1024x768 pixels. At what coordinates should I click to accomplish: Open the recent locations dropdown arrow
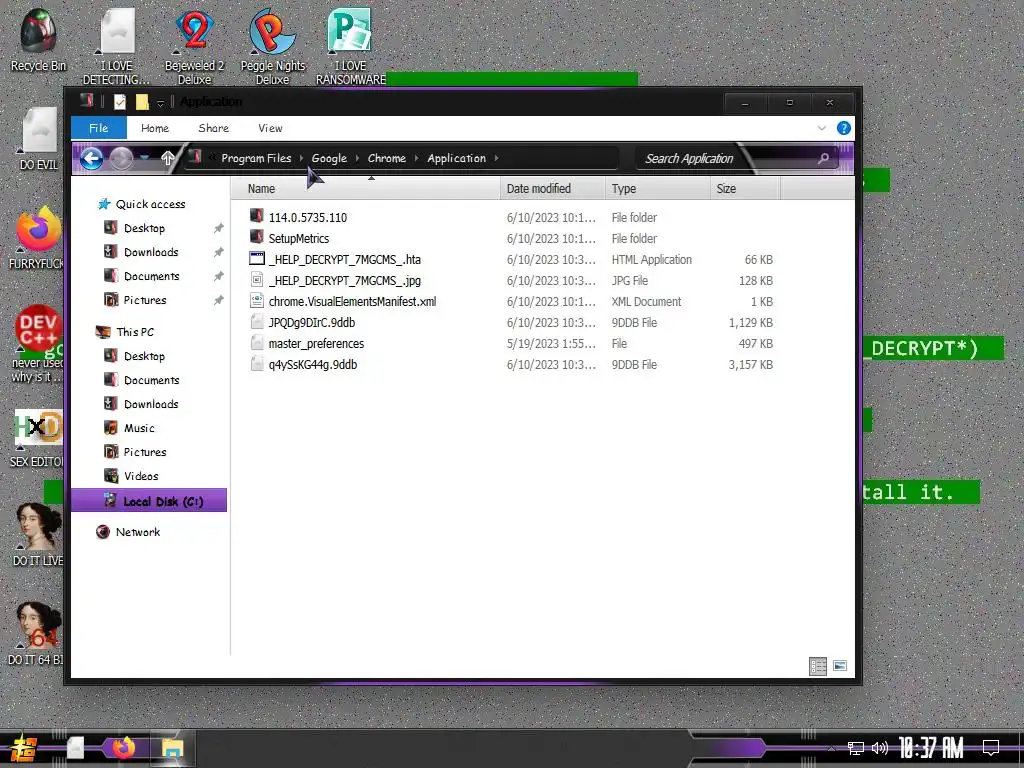144,158
